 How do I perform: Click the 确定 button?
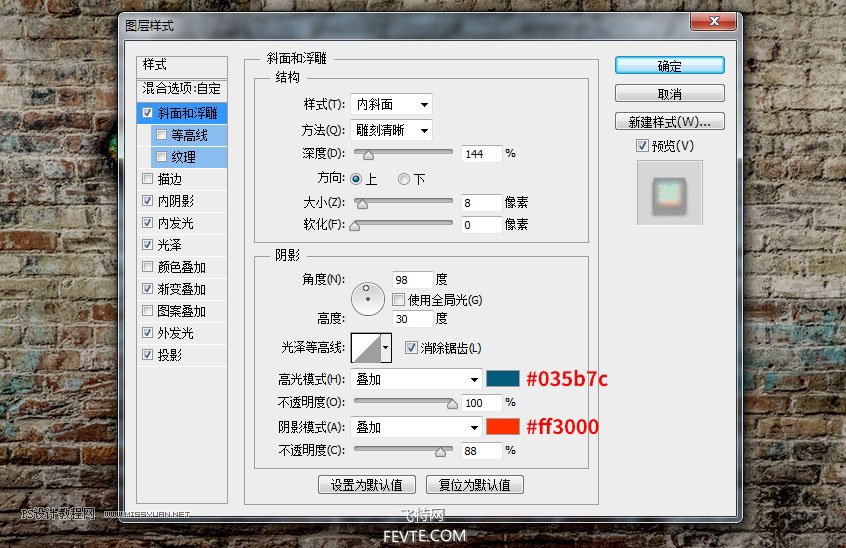coord(670,66)
